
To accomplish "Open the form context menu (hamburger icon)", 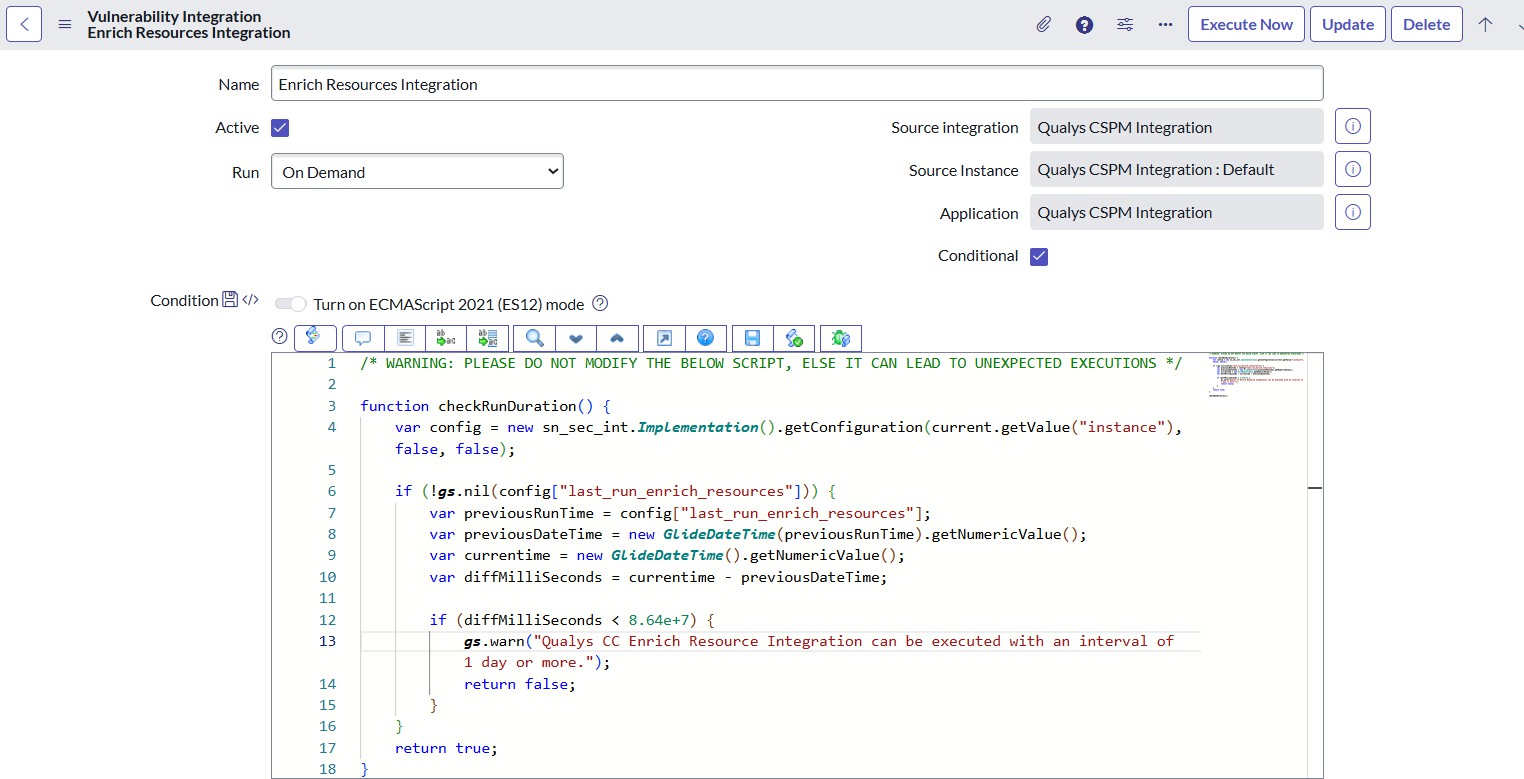I will [x=65, y=25].
